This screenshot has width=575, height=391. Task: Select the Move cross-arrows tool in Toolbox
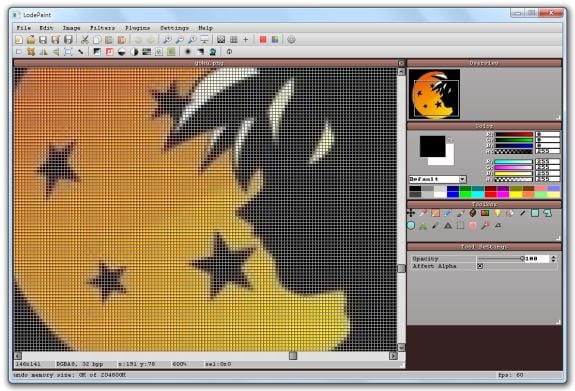click(x=411, y=213)
